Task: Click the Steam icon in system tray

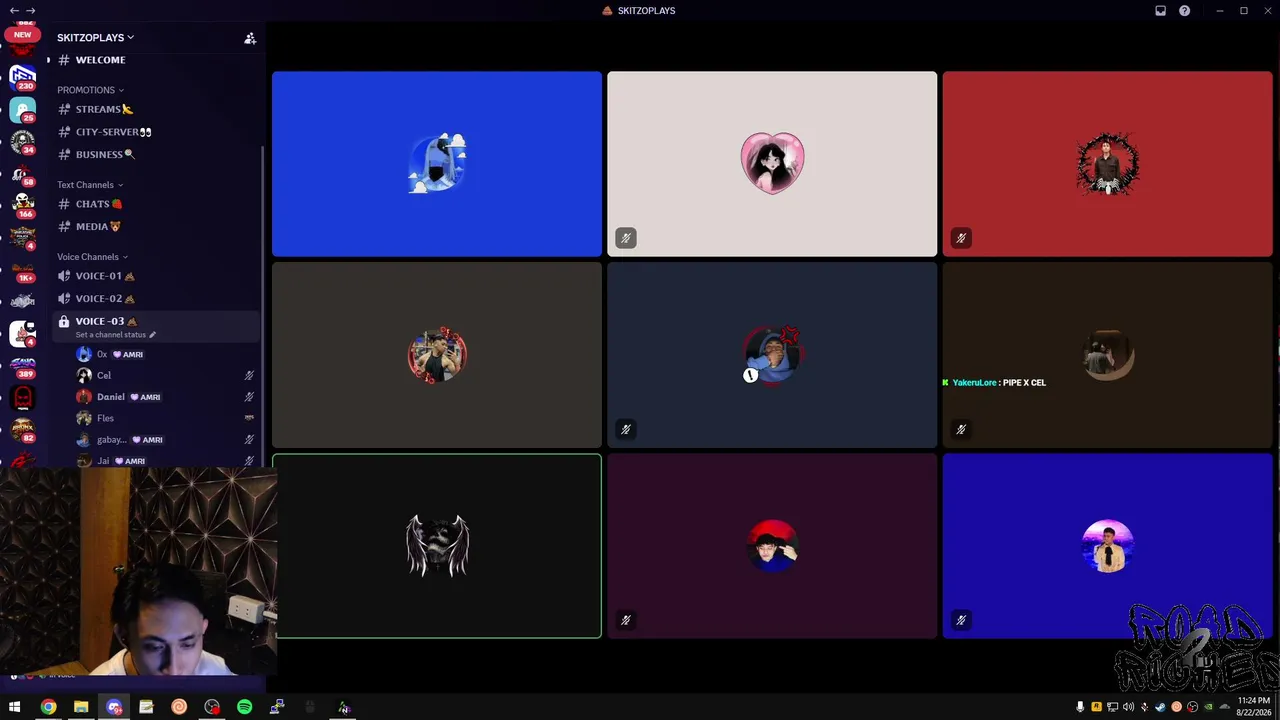Action: 1160,707
